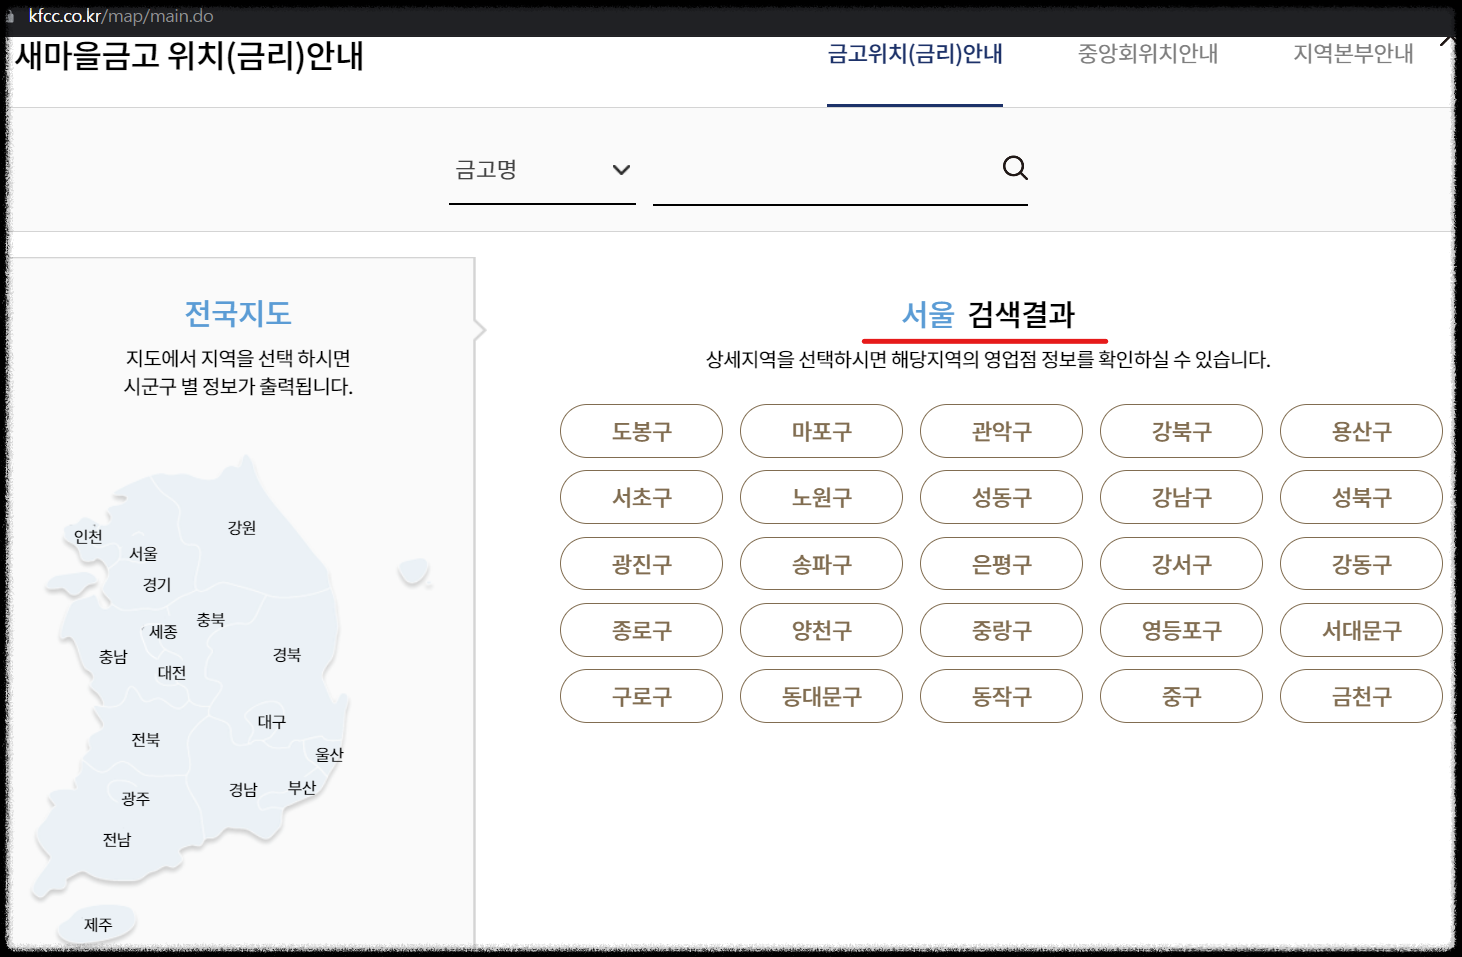Image resolution: width=1462 pixels, height=957 pixels.
Task: Select 노원구 district button
Action: (821, 497)
